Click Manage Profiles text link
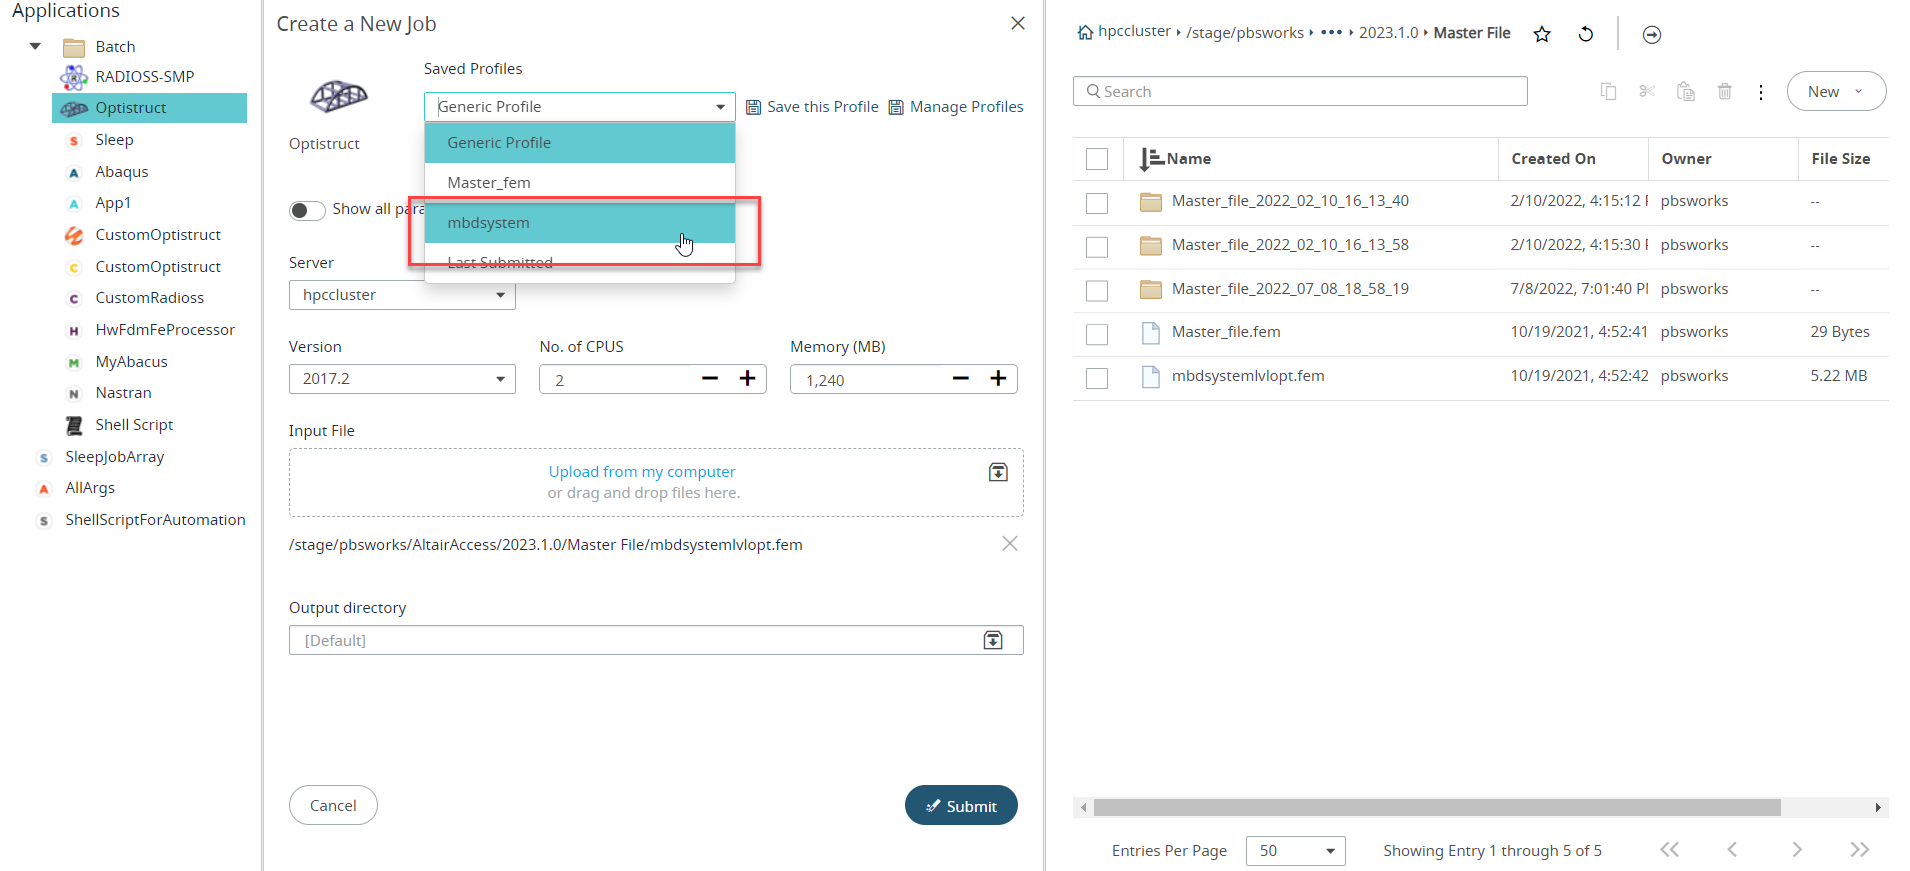Image resolution: width=1910 pixels, height=871 pixels. pos(967,107)
